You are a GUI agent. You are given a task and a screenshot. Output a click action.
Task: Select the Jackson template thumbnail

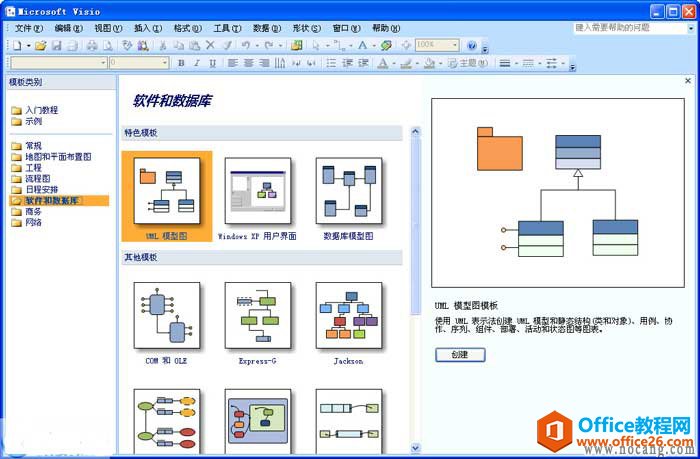click(349, 315)
